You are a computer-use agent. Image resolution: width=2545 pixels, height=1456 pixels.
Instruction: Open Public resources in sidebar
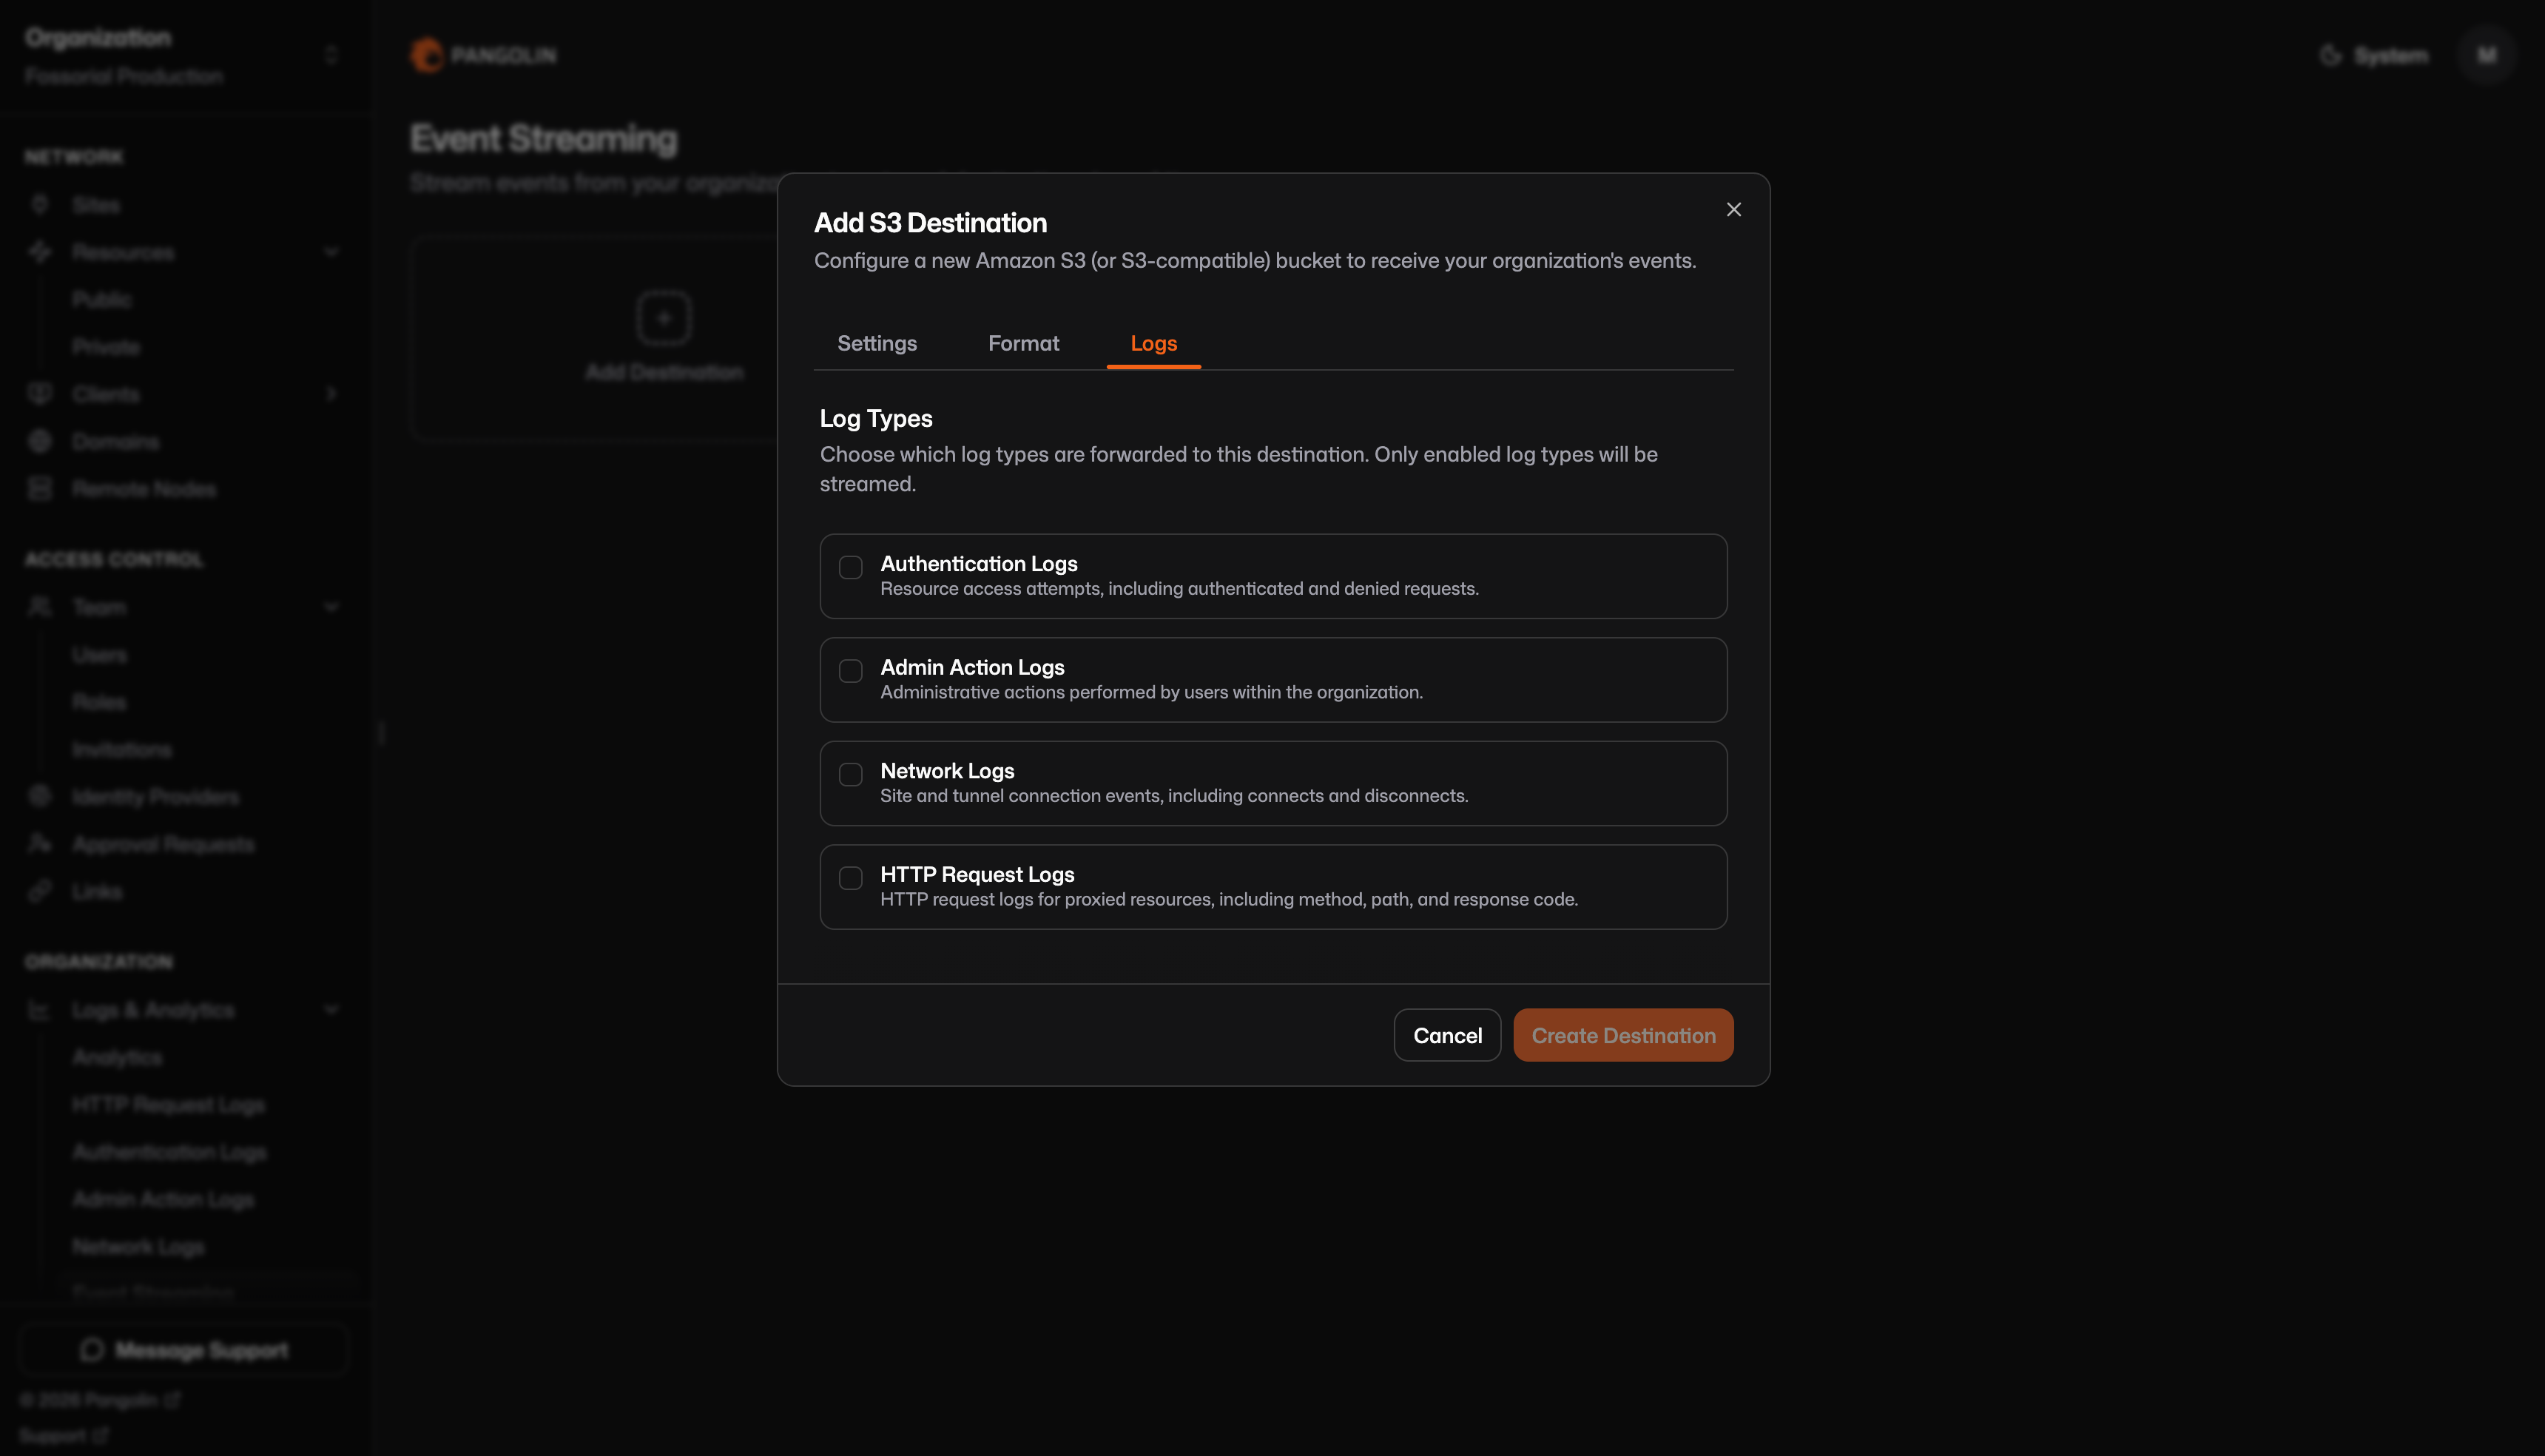[x=102, y=299]
